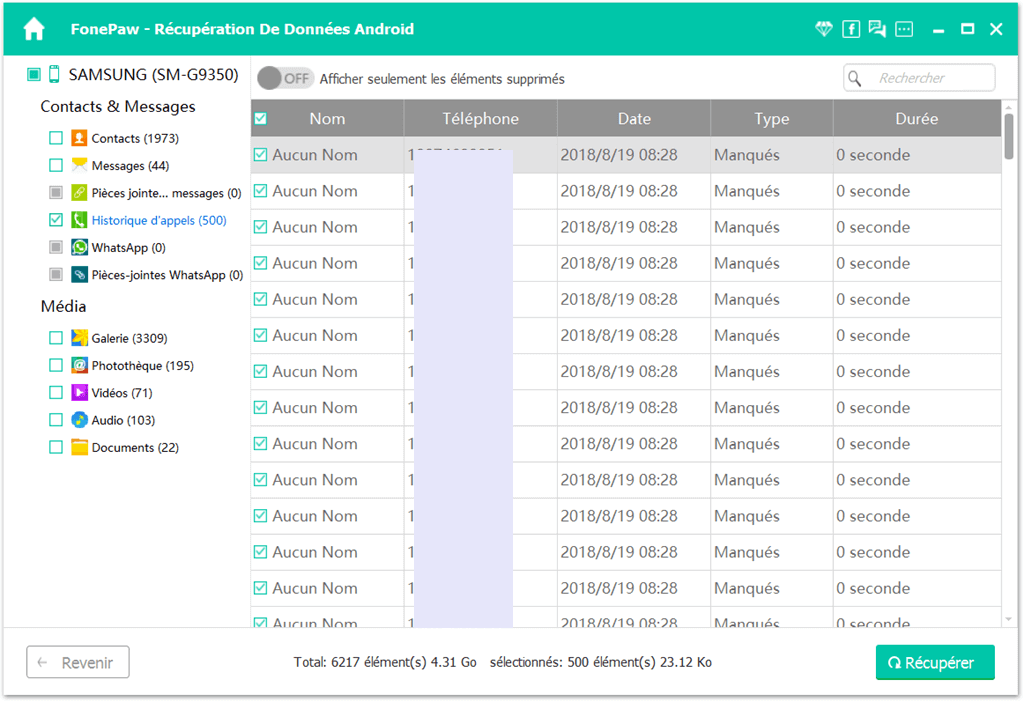Viewport: 1024px width, 702px height.
Task: Click the Samsung phone device icon
Action: pyautogui.click(x=54, y=74)
